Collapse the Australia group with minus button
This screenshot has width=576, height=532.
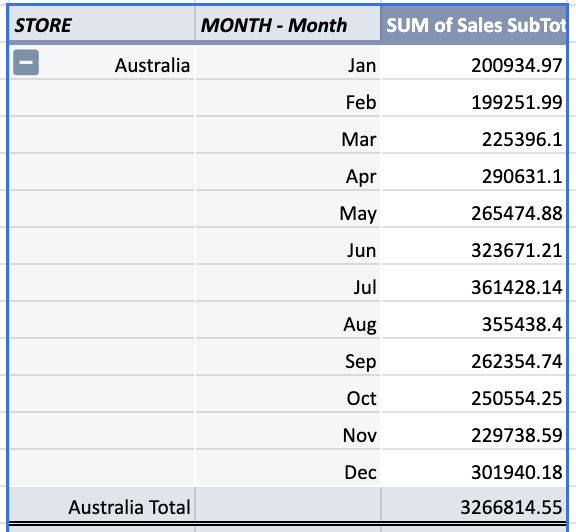(26, 62)
